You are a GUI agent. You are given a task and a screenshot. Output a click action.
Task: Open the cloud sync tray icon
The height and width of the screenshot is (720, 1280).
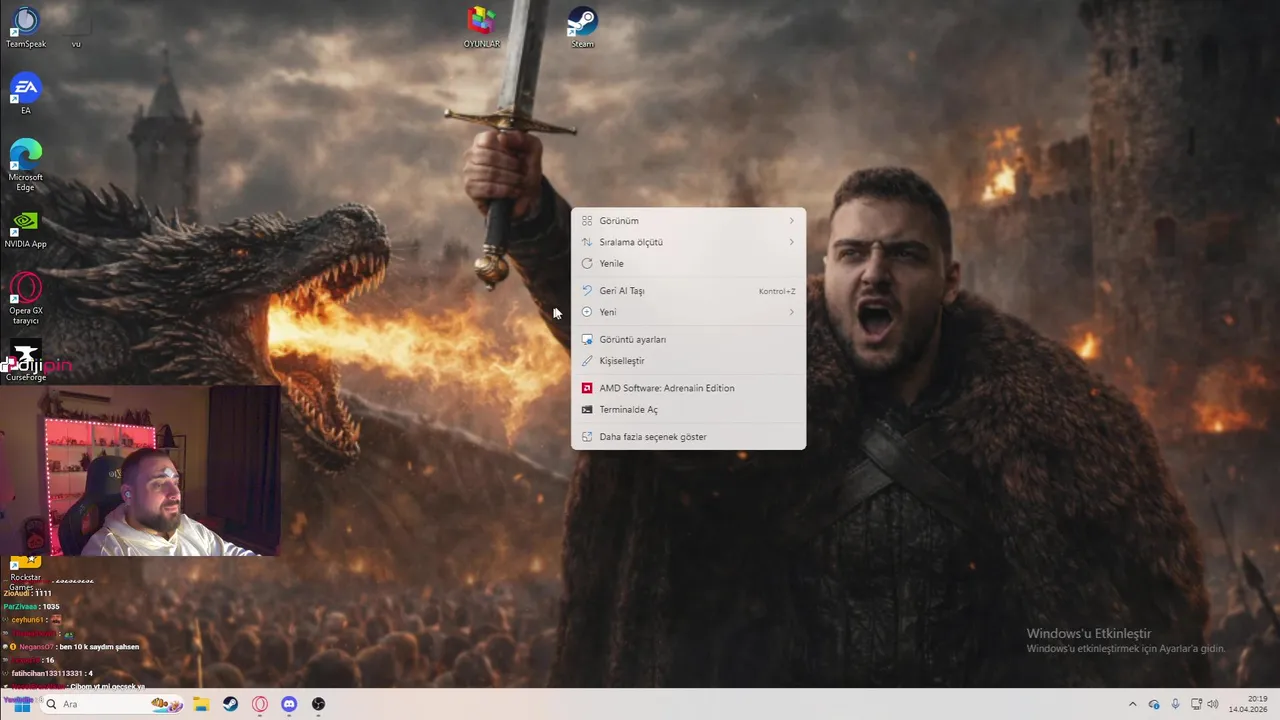(1154, 704)
